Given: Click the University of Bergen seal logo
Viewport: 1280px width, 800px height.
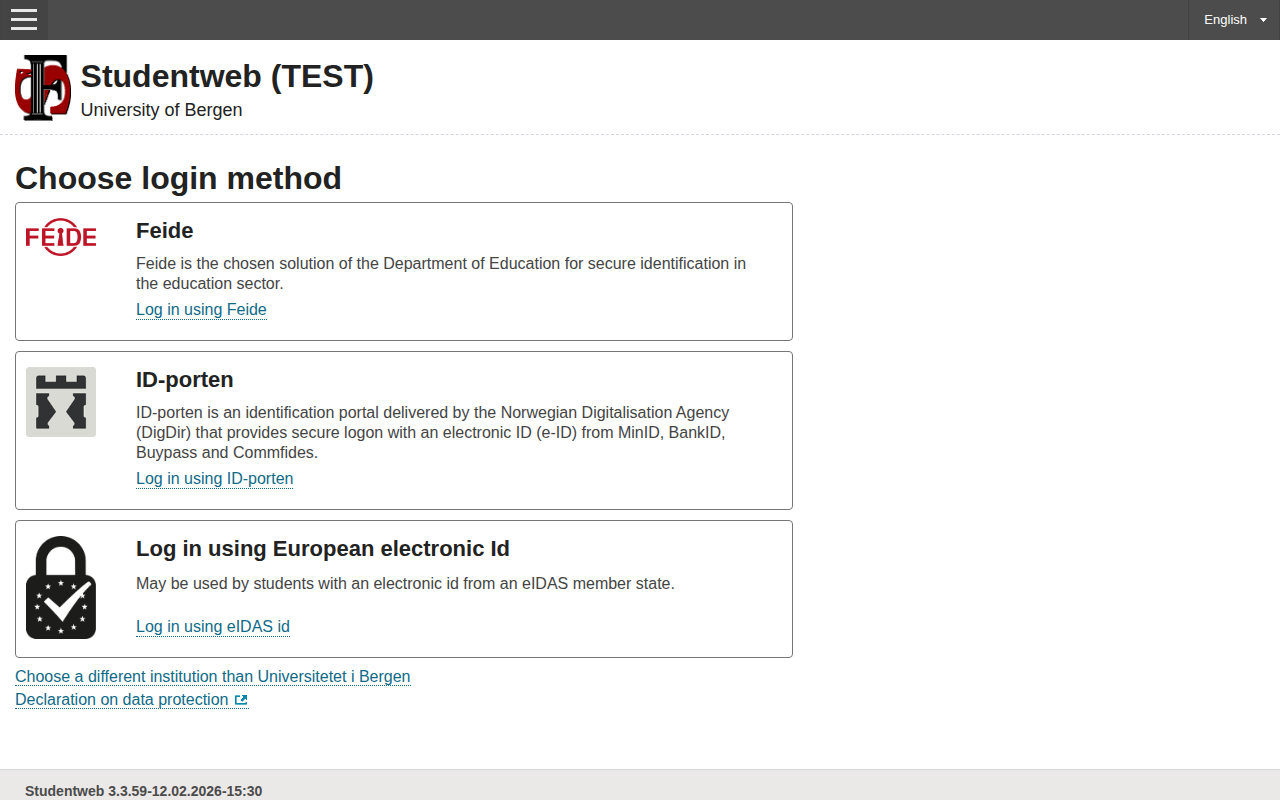Looking at the screenshot, I should tap(42, 87).
